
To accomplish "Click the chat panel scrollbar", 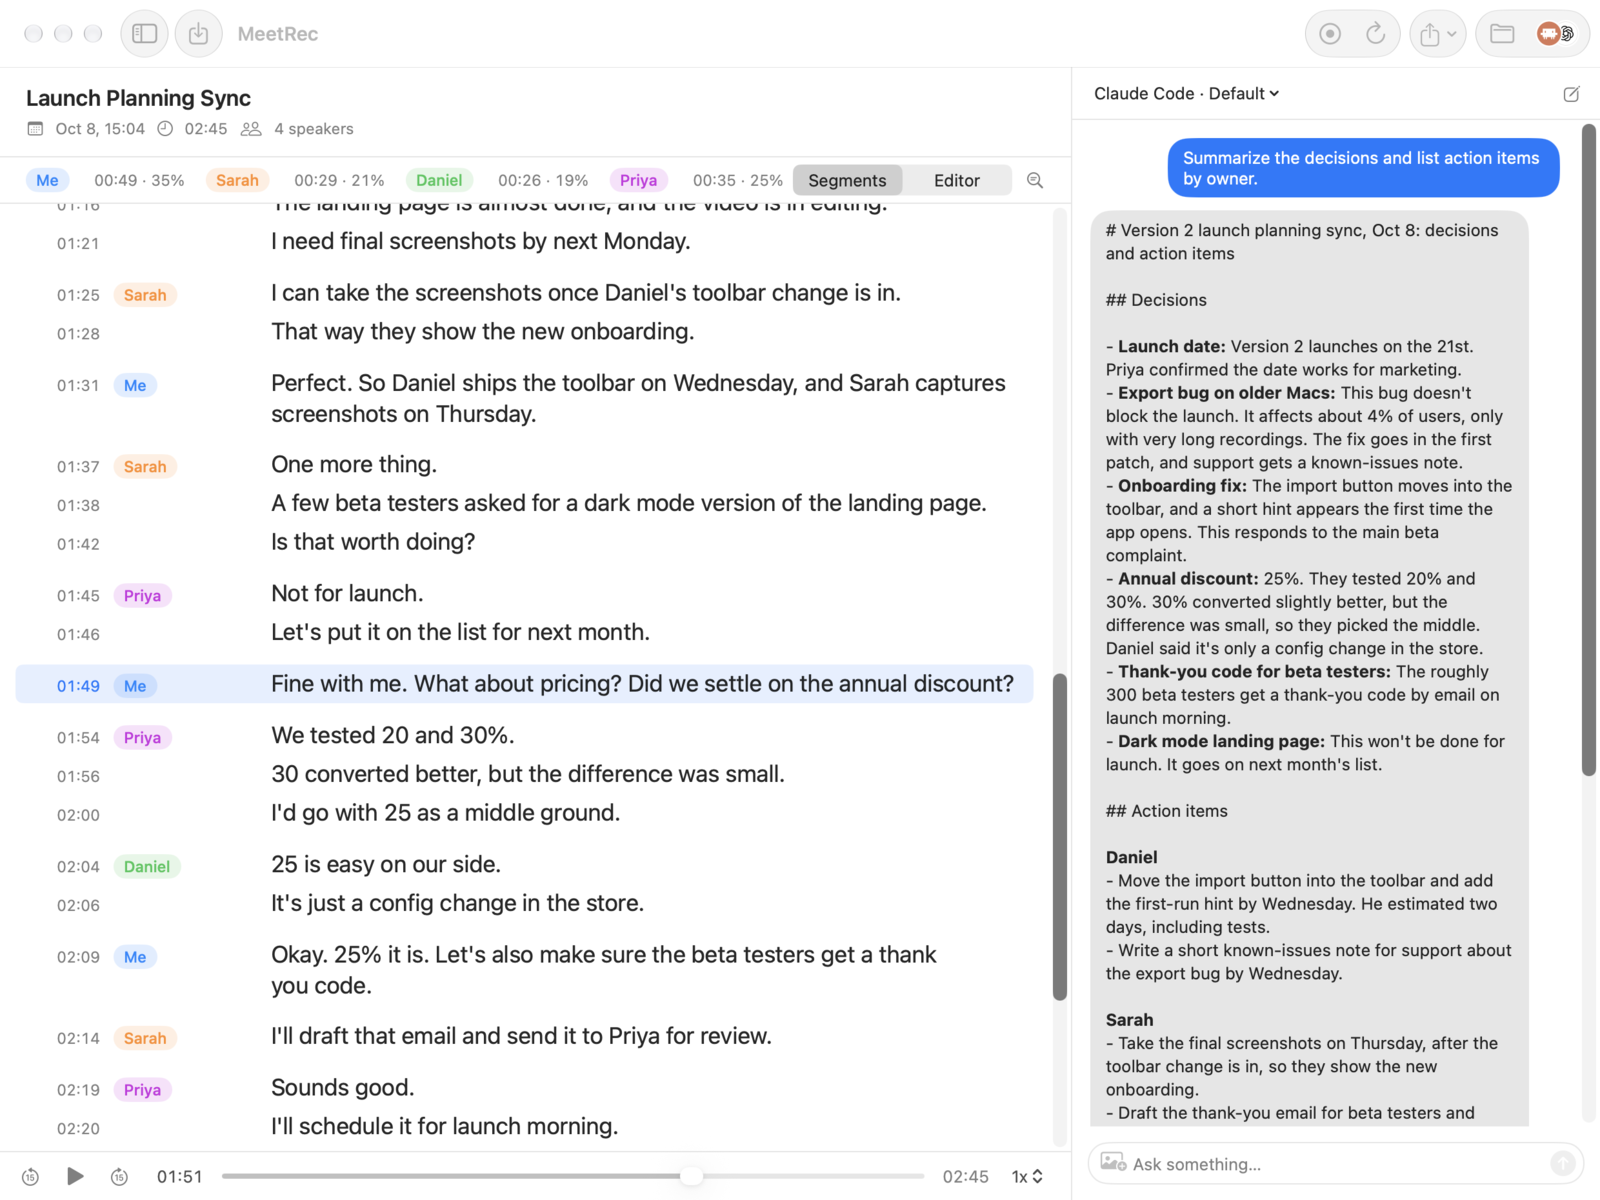I will [1588, 450].
